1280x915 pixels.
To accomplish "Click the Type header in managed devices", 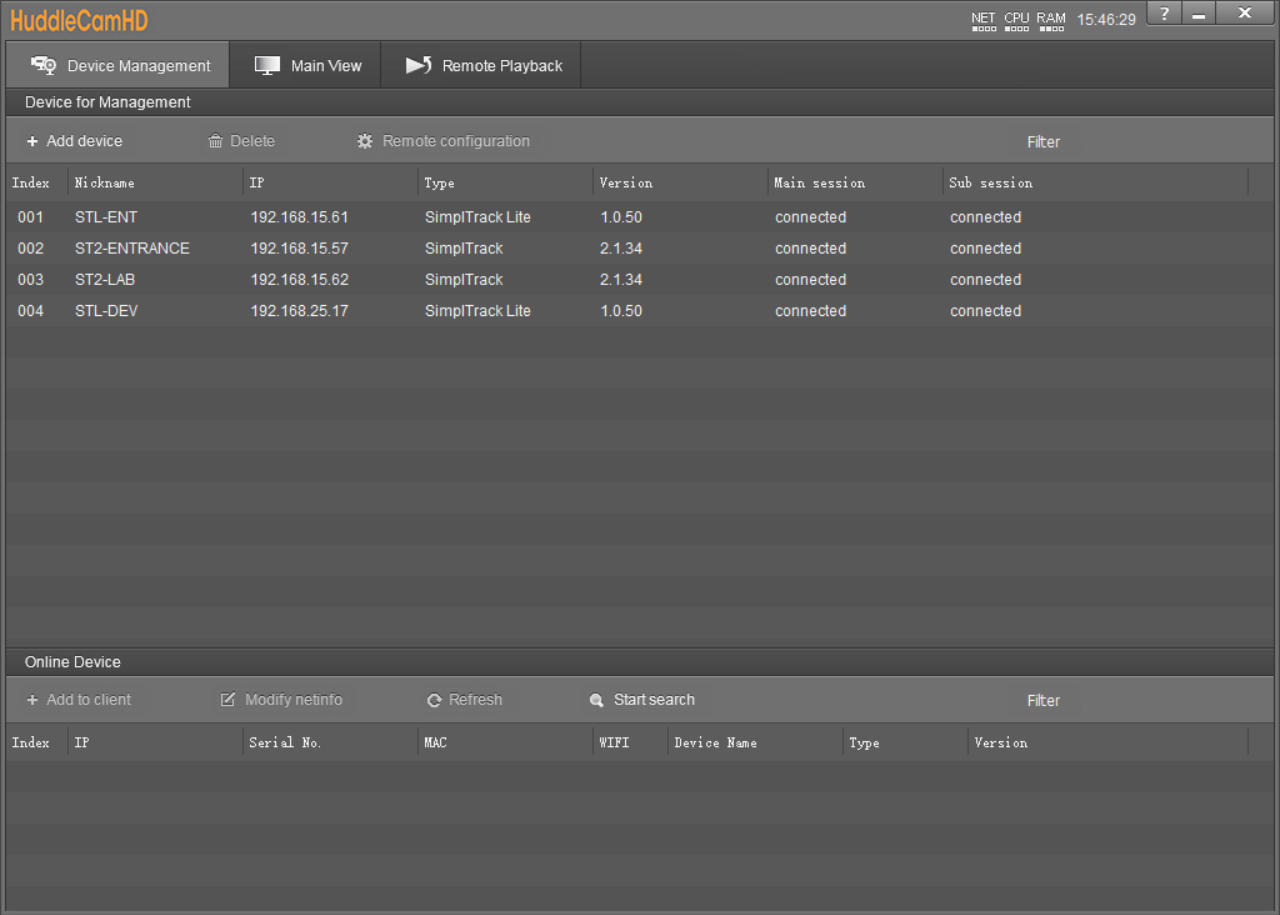I will pyautogui.click(x=505, y=183).
